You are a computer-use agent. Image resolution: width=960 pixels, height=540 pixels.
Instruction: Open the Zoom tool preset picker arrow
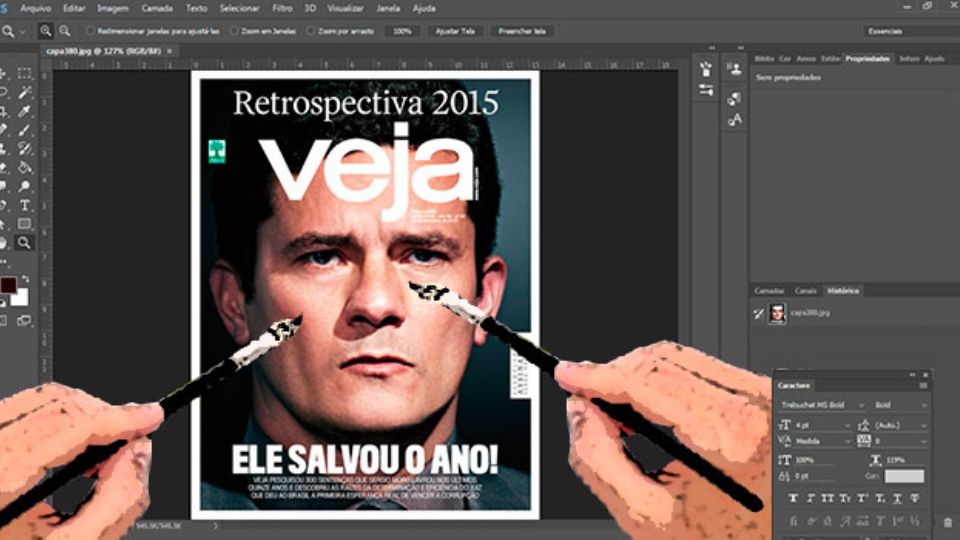coord(23,31)
